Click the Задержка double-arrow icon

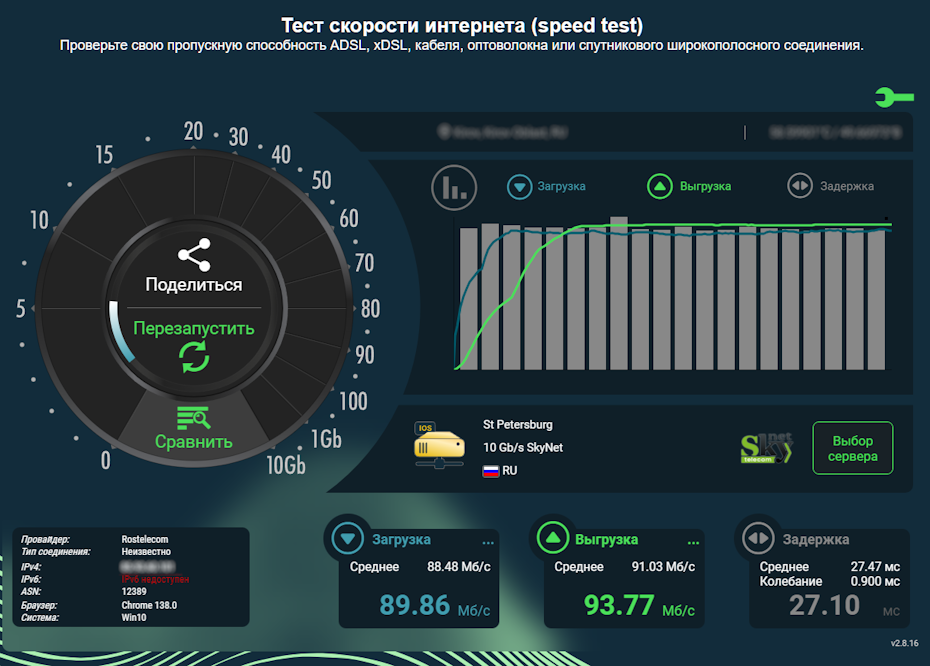(x=758, y=540)
